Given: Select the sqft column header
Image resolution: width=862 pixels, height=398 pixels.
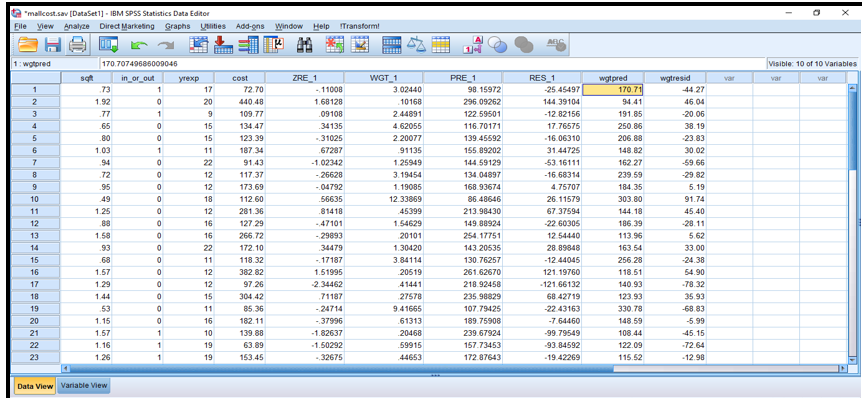Looking at the screenshot, I should pos(86,78).
